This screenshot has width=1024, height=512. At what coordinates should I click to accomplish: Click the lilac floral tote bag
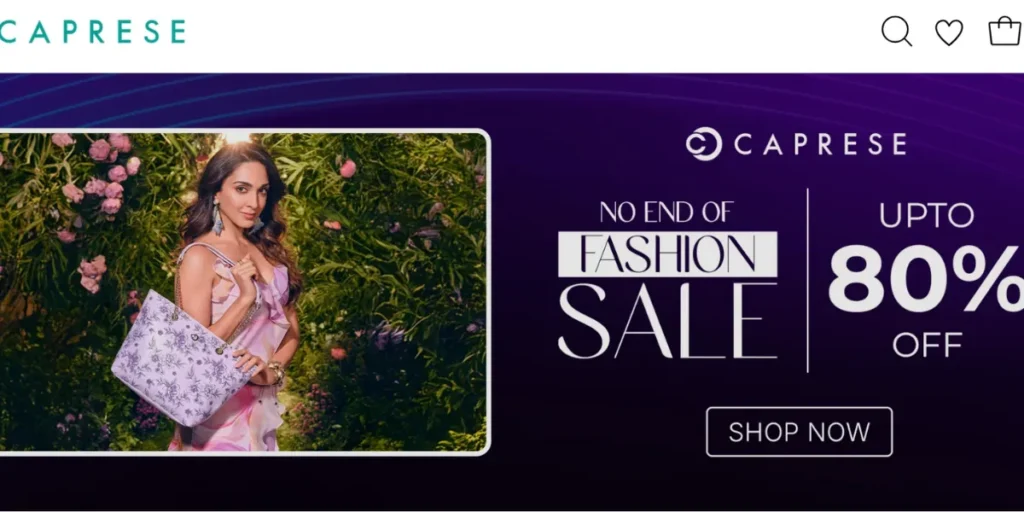(x=181, y=356)
